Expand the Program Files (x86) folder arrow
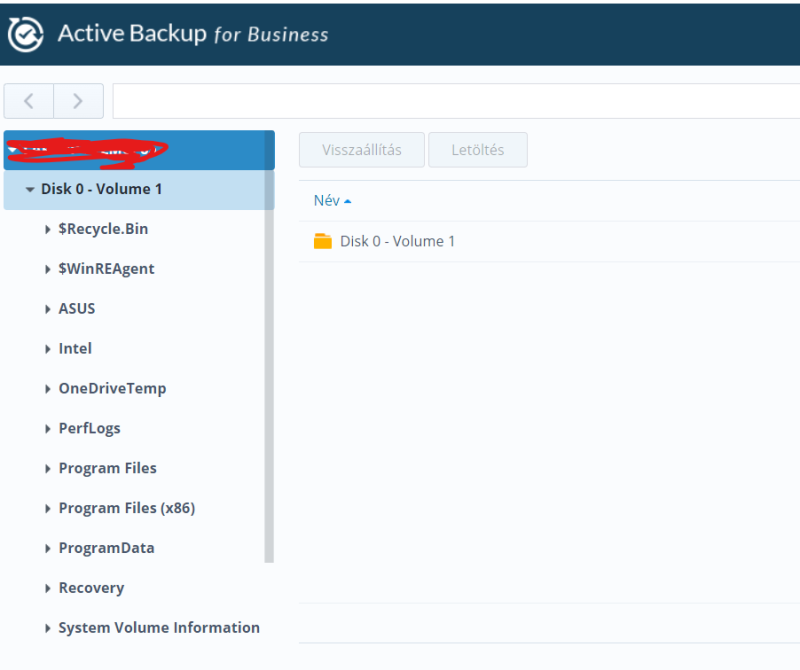 pos(47,509)
